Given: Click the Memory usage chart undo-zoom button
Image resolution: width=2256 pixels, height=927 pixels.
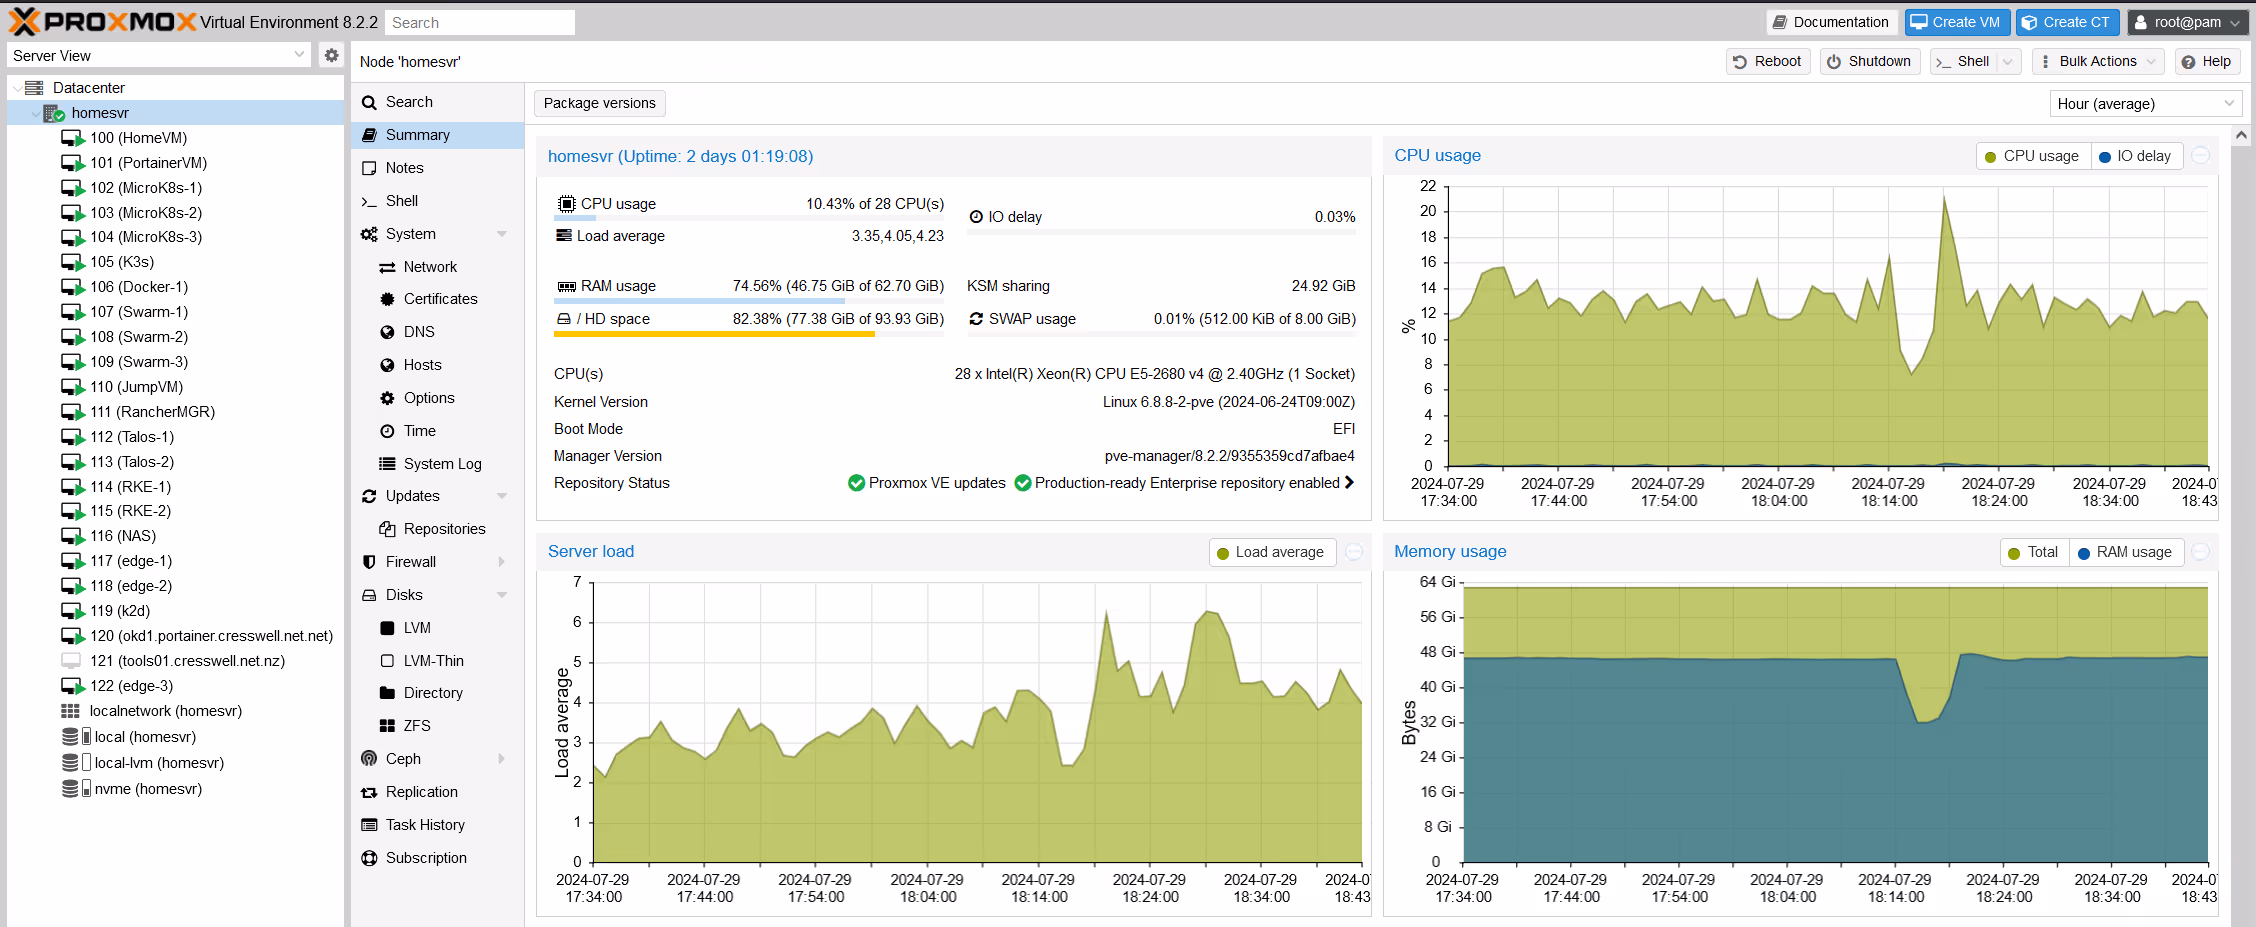Looking at the screenshot, I should point(2201,552).
